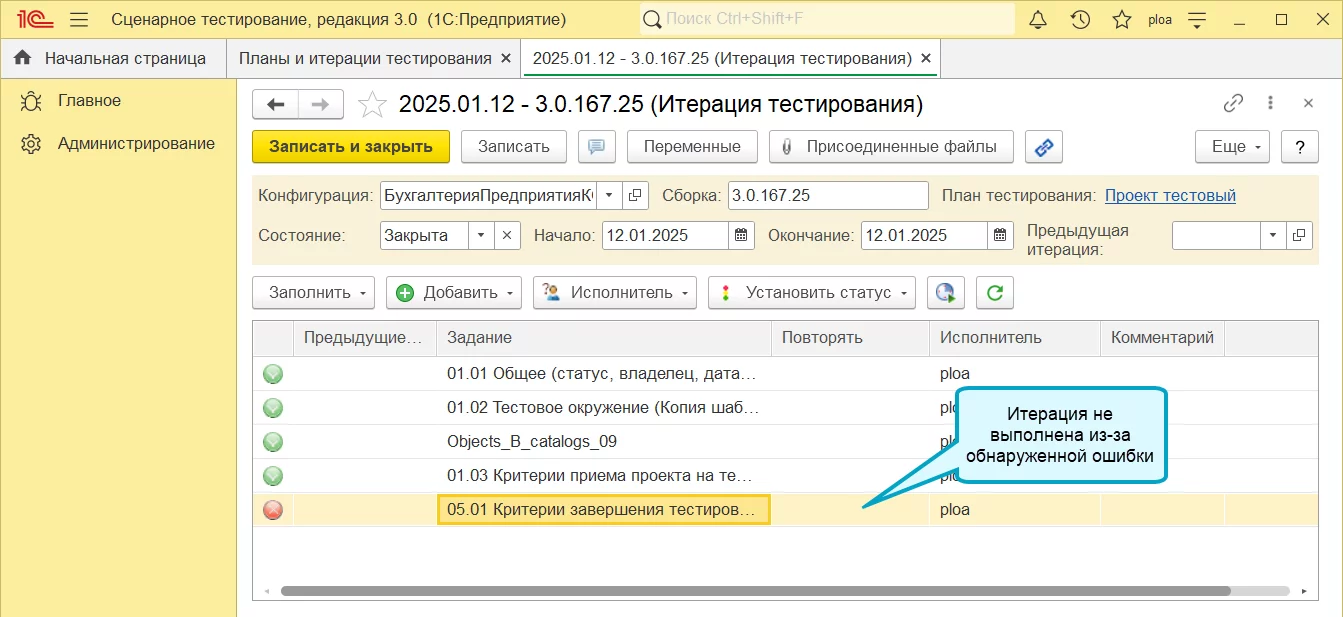Click the Комментарий column header

(1163, 338)
